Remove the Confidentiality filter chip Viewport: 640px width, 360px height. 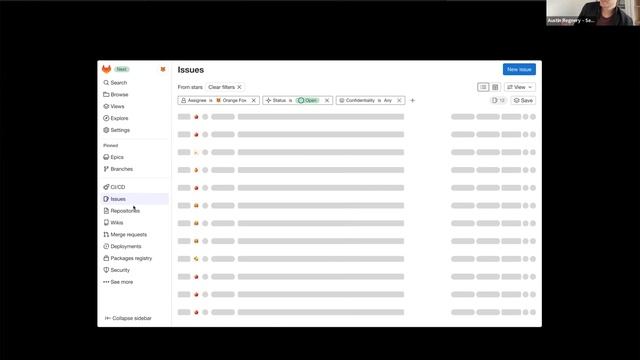(399, 100)
